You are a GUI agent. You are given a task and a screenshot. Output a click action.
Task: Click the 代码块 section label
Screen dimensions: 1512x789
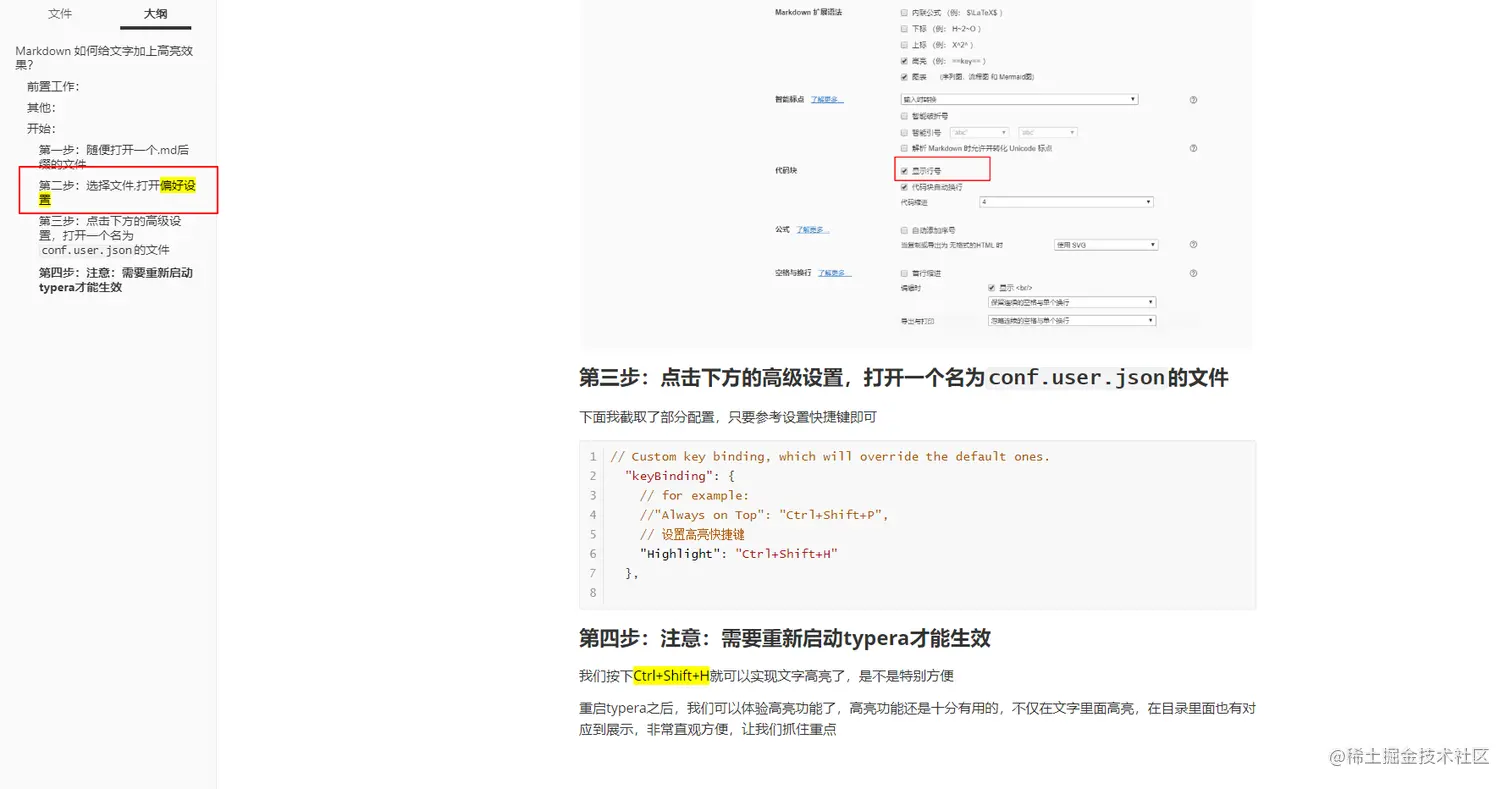click(786, 171)
